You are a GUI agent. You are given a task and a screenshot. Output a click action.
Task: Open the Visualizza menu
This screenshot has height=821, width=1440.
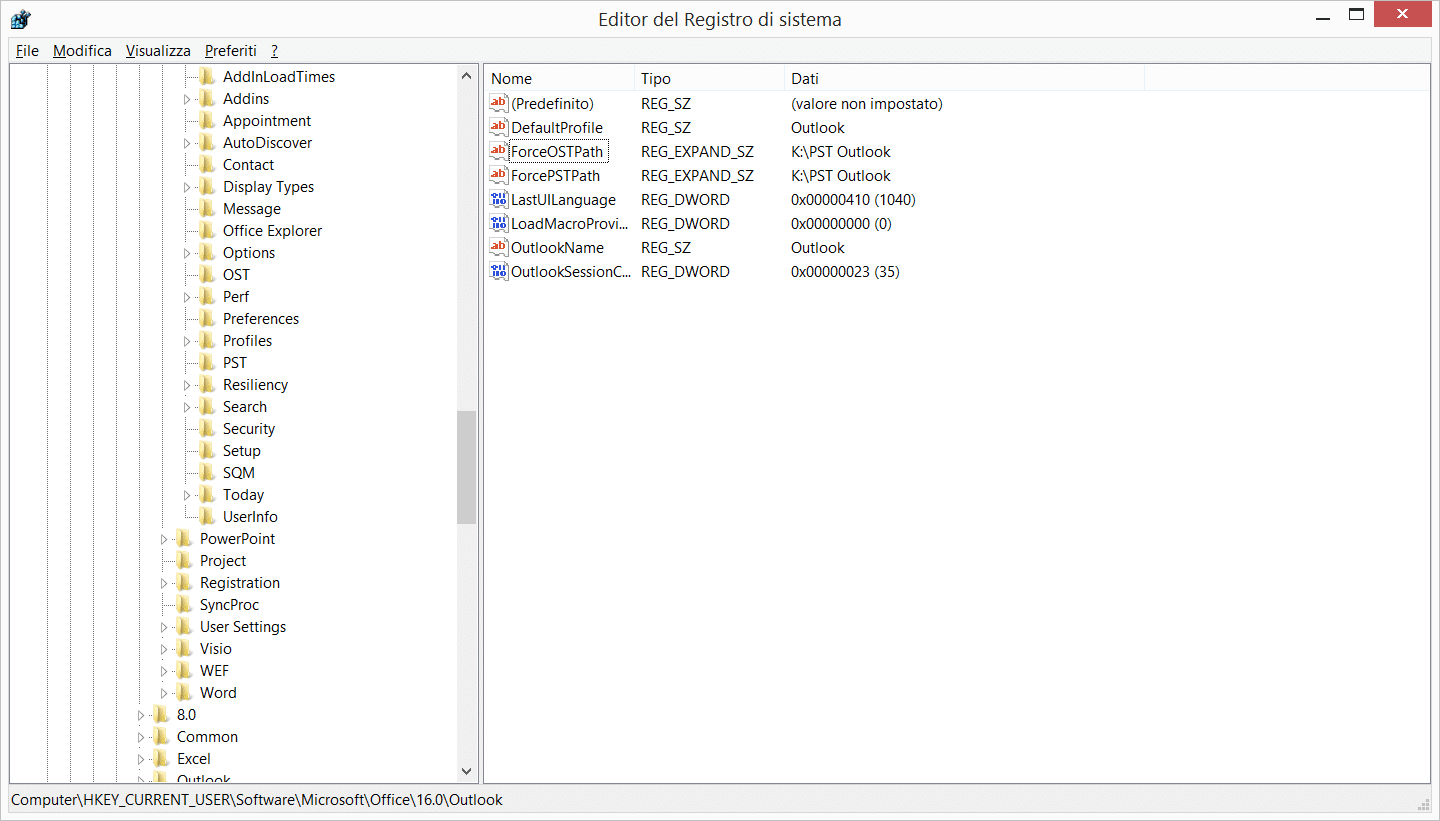(x=158, y=51)
